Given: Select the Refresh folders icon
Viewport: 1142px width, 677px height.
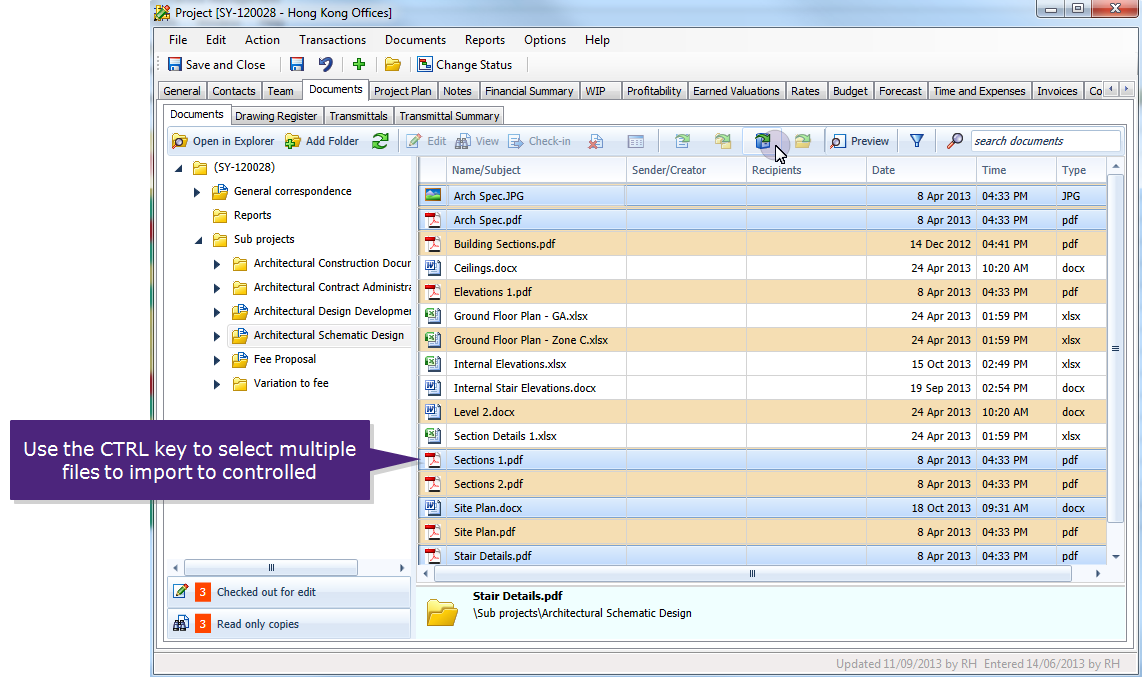Looking at the screenshot, I should point(380,141).
